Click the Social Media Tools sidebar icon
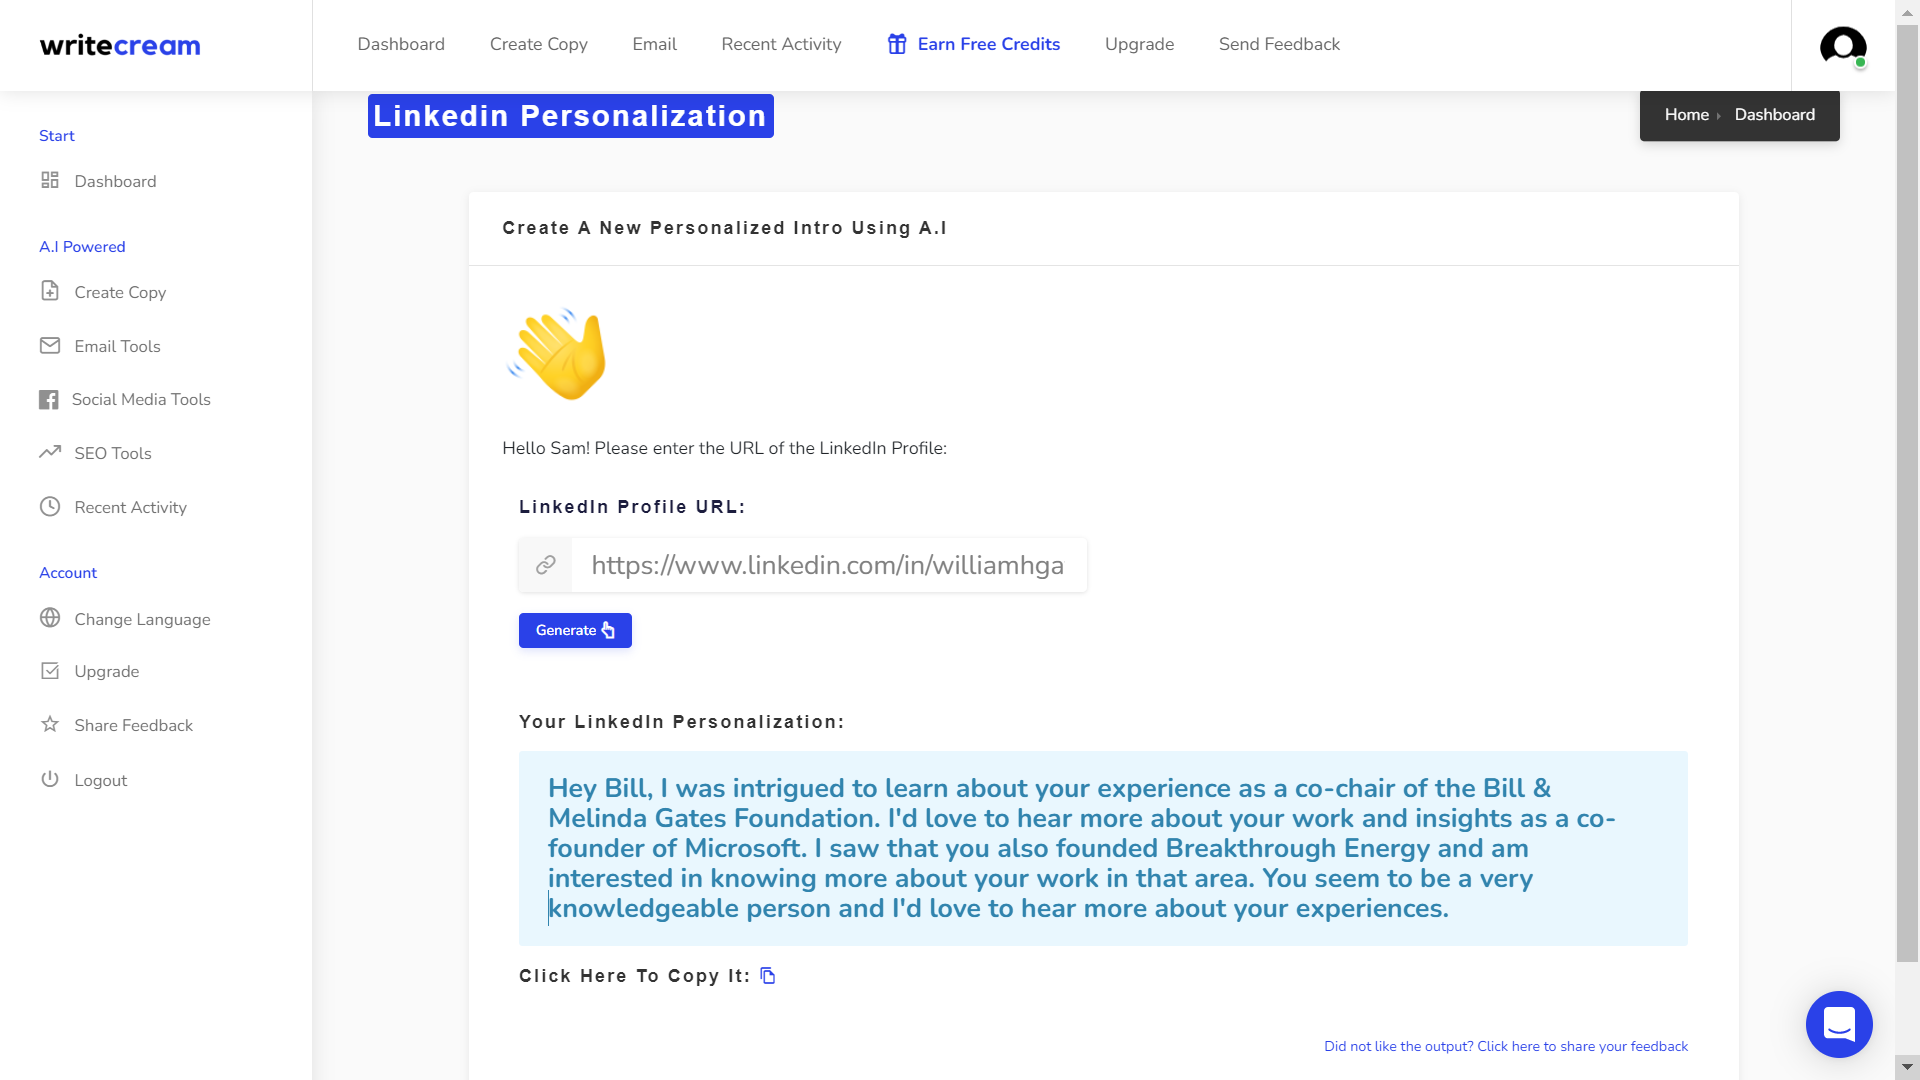Screen dimensions: 1920x1080 coord(49,400)
